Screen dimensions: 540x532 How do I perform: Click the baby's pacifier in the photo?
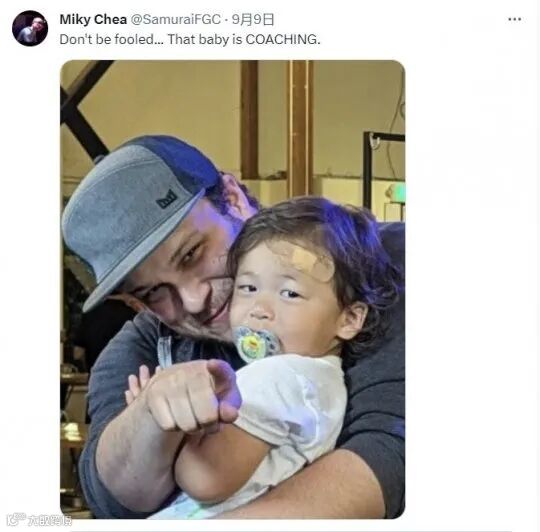256,344
